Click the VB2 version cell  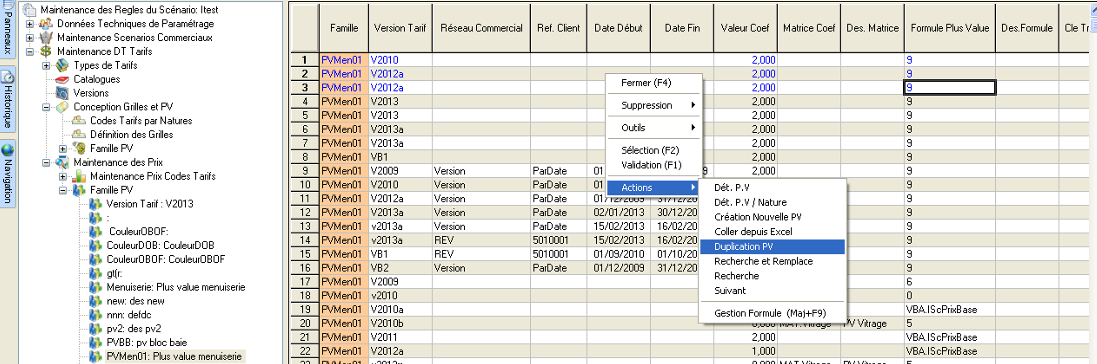(x=400, y=267)
